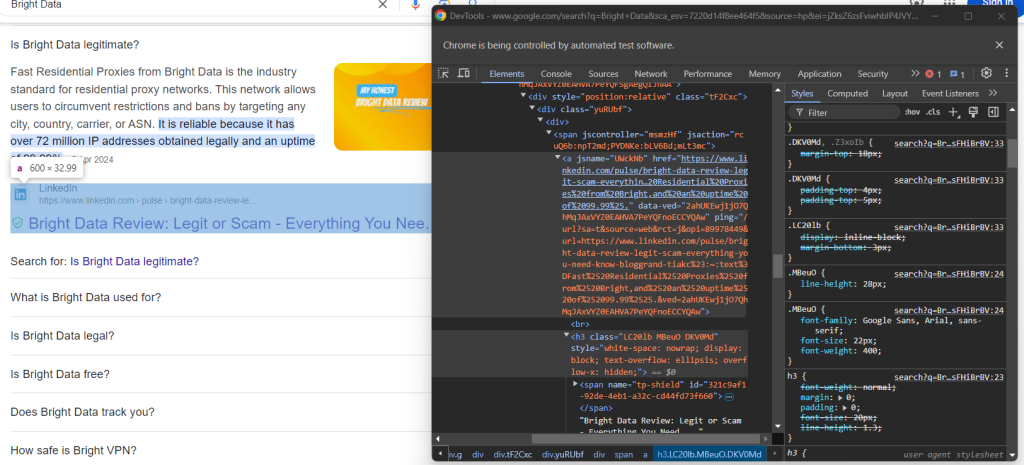Image resolution: width=1024 pixels, height=465 pixels.
Task: Add new style rule plus icon
Action: point(954,112)
